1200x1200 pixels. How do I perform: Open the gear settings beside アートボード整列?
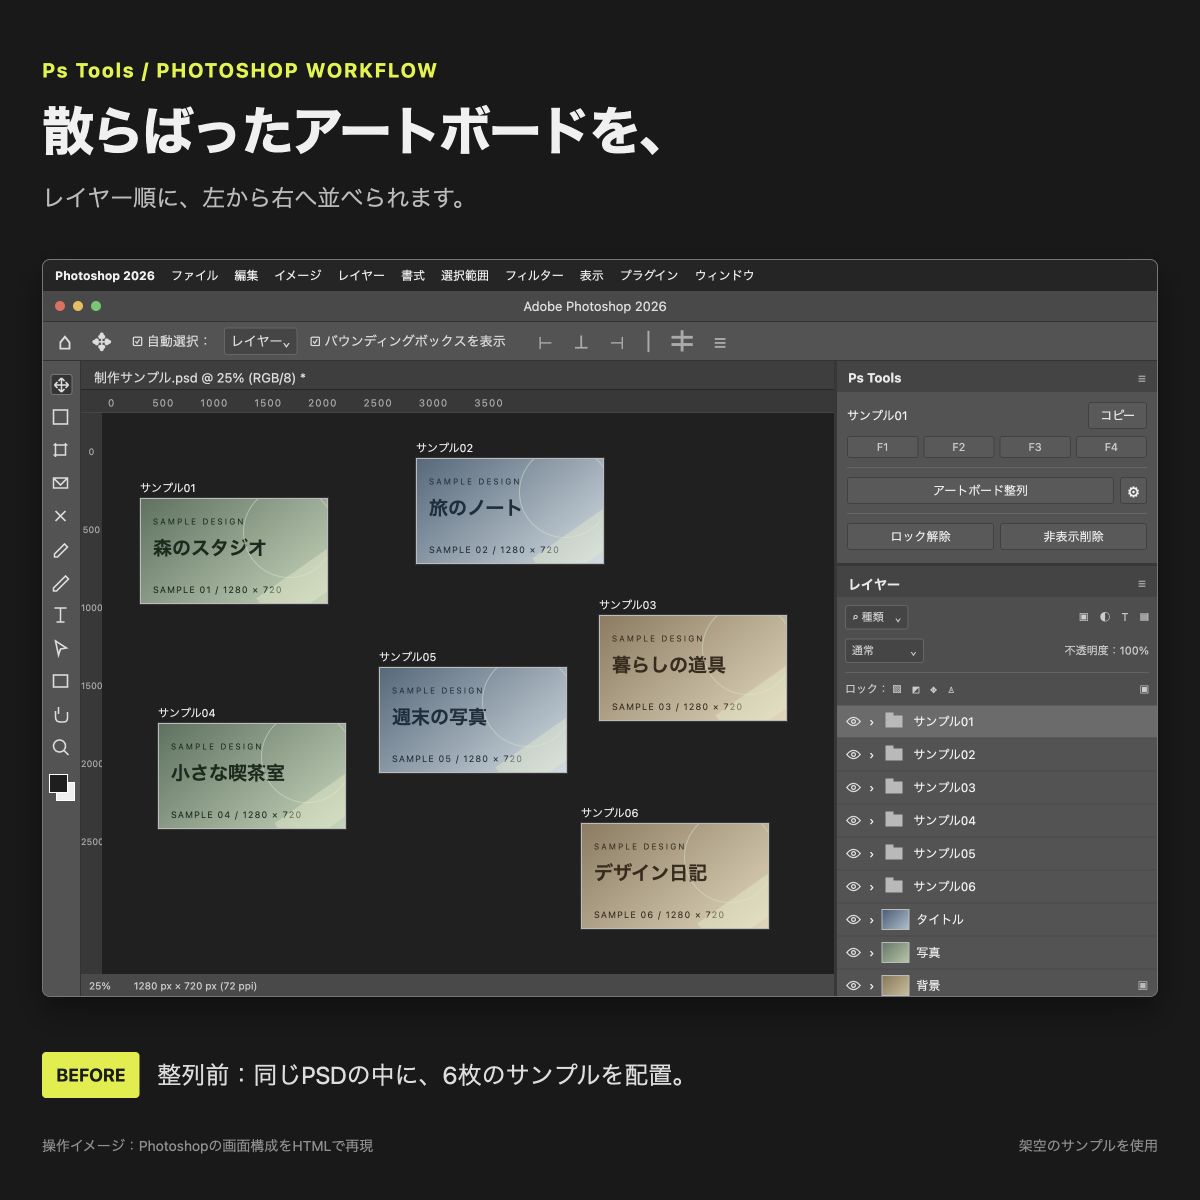pos(1133,491)
